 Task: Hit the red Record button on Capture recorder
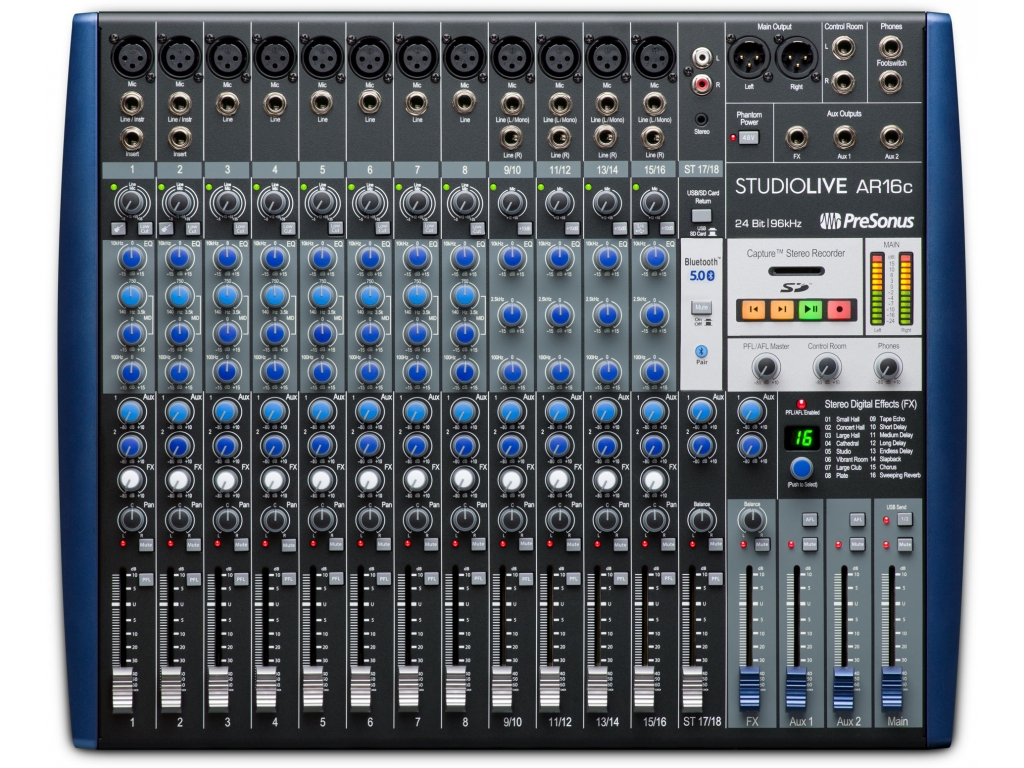(839, 309)
